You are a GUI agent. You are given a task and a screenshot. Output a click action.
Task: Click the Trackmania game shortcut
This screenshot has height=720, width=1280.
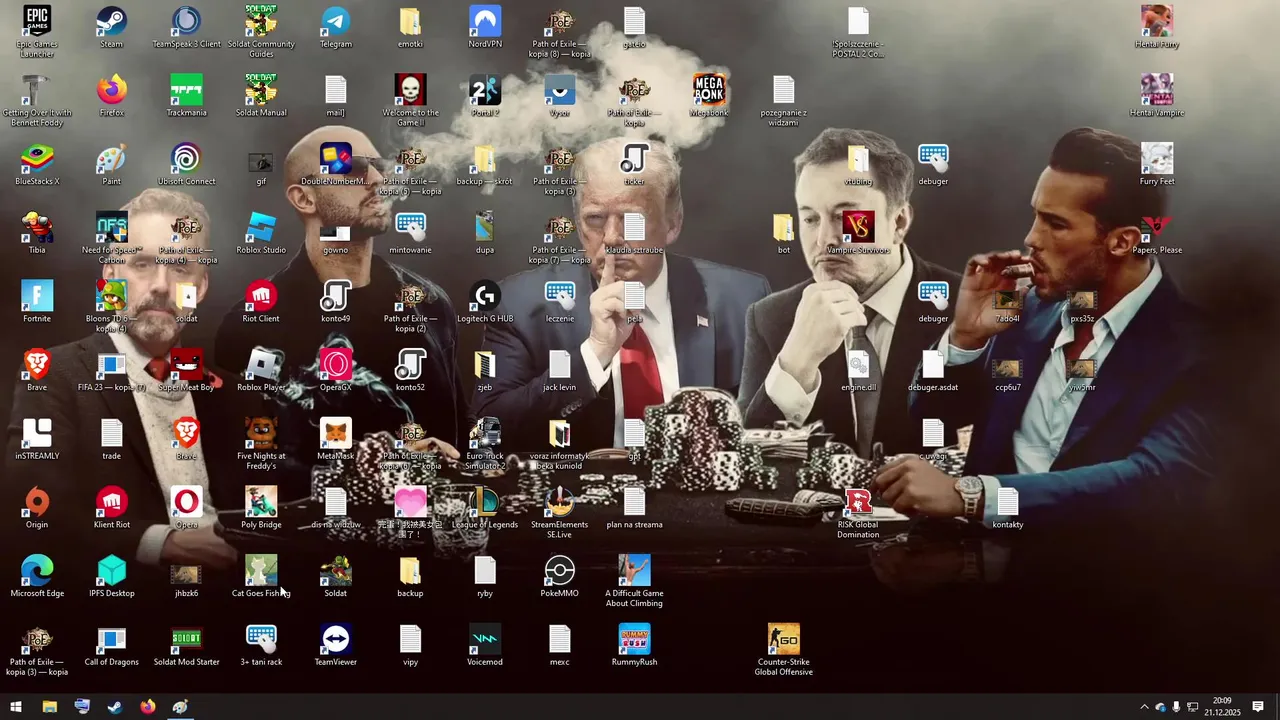coord(186,96)
